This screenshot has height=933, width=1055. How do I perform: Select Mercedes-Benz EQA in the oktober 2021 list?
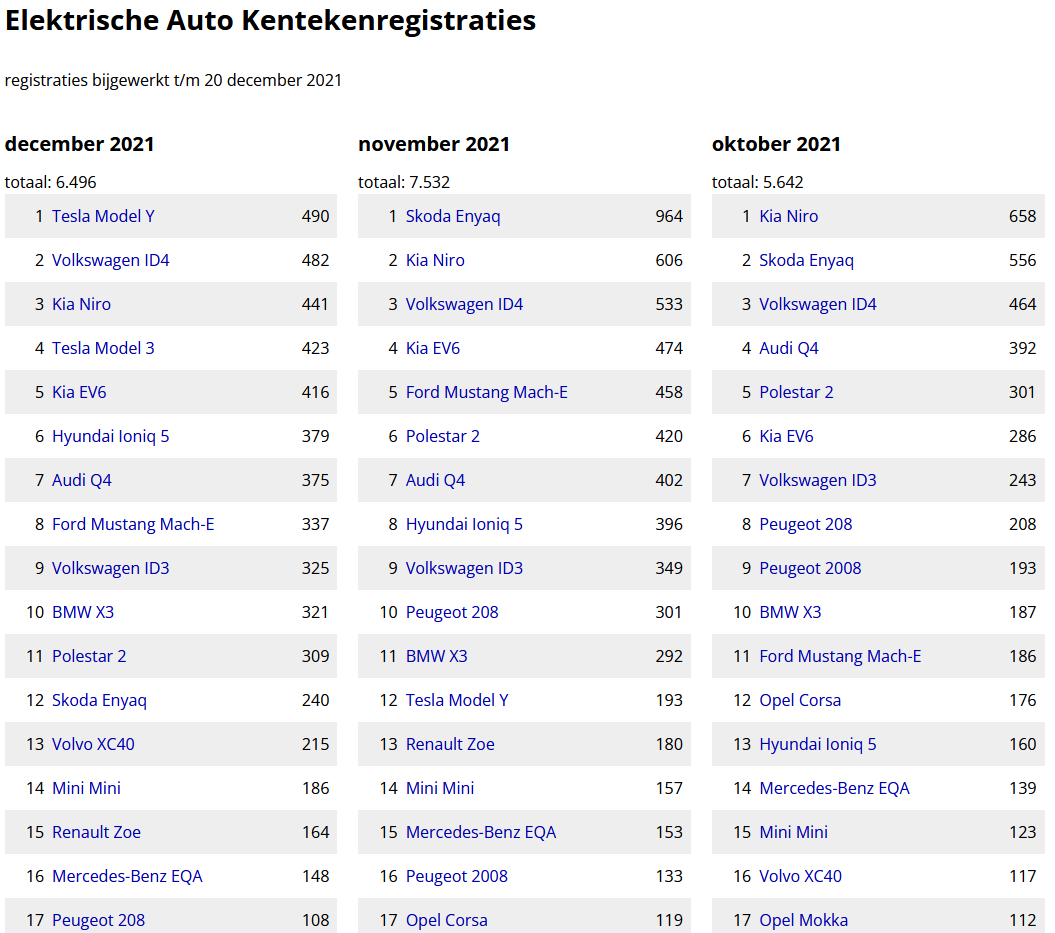point(834,788)
